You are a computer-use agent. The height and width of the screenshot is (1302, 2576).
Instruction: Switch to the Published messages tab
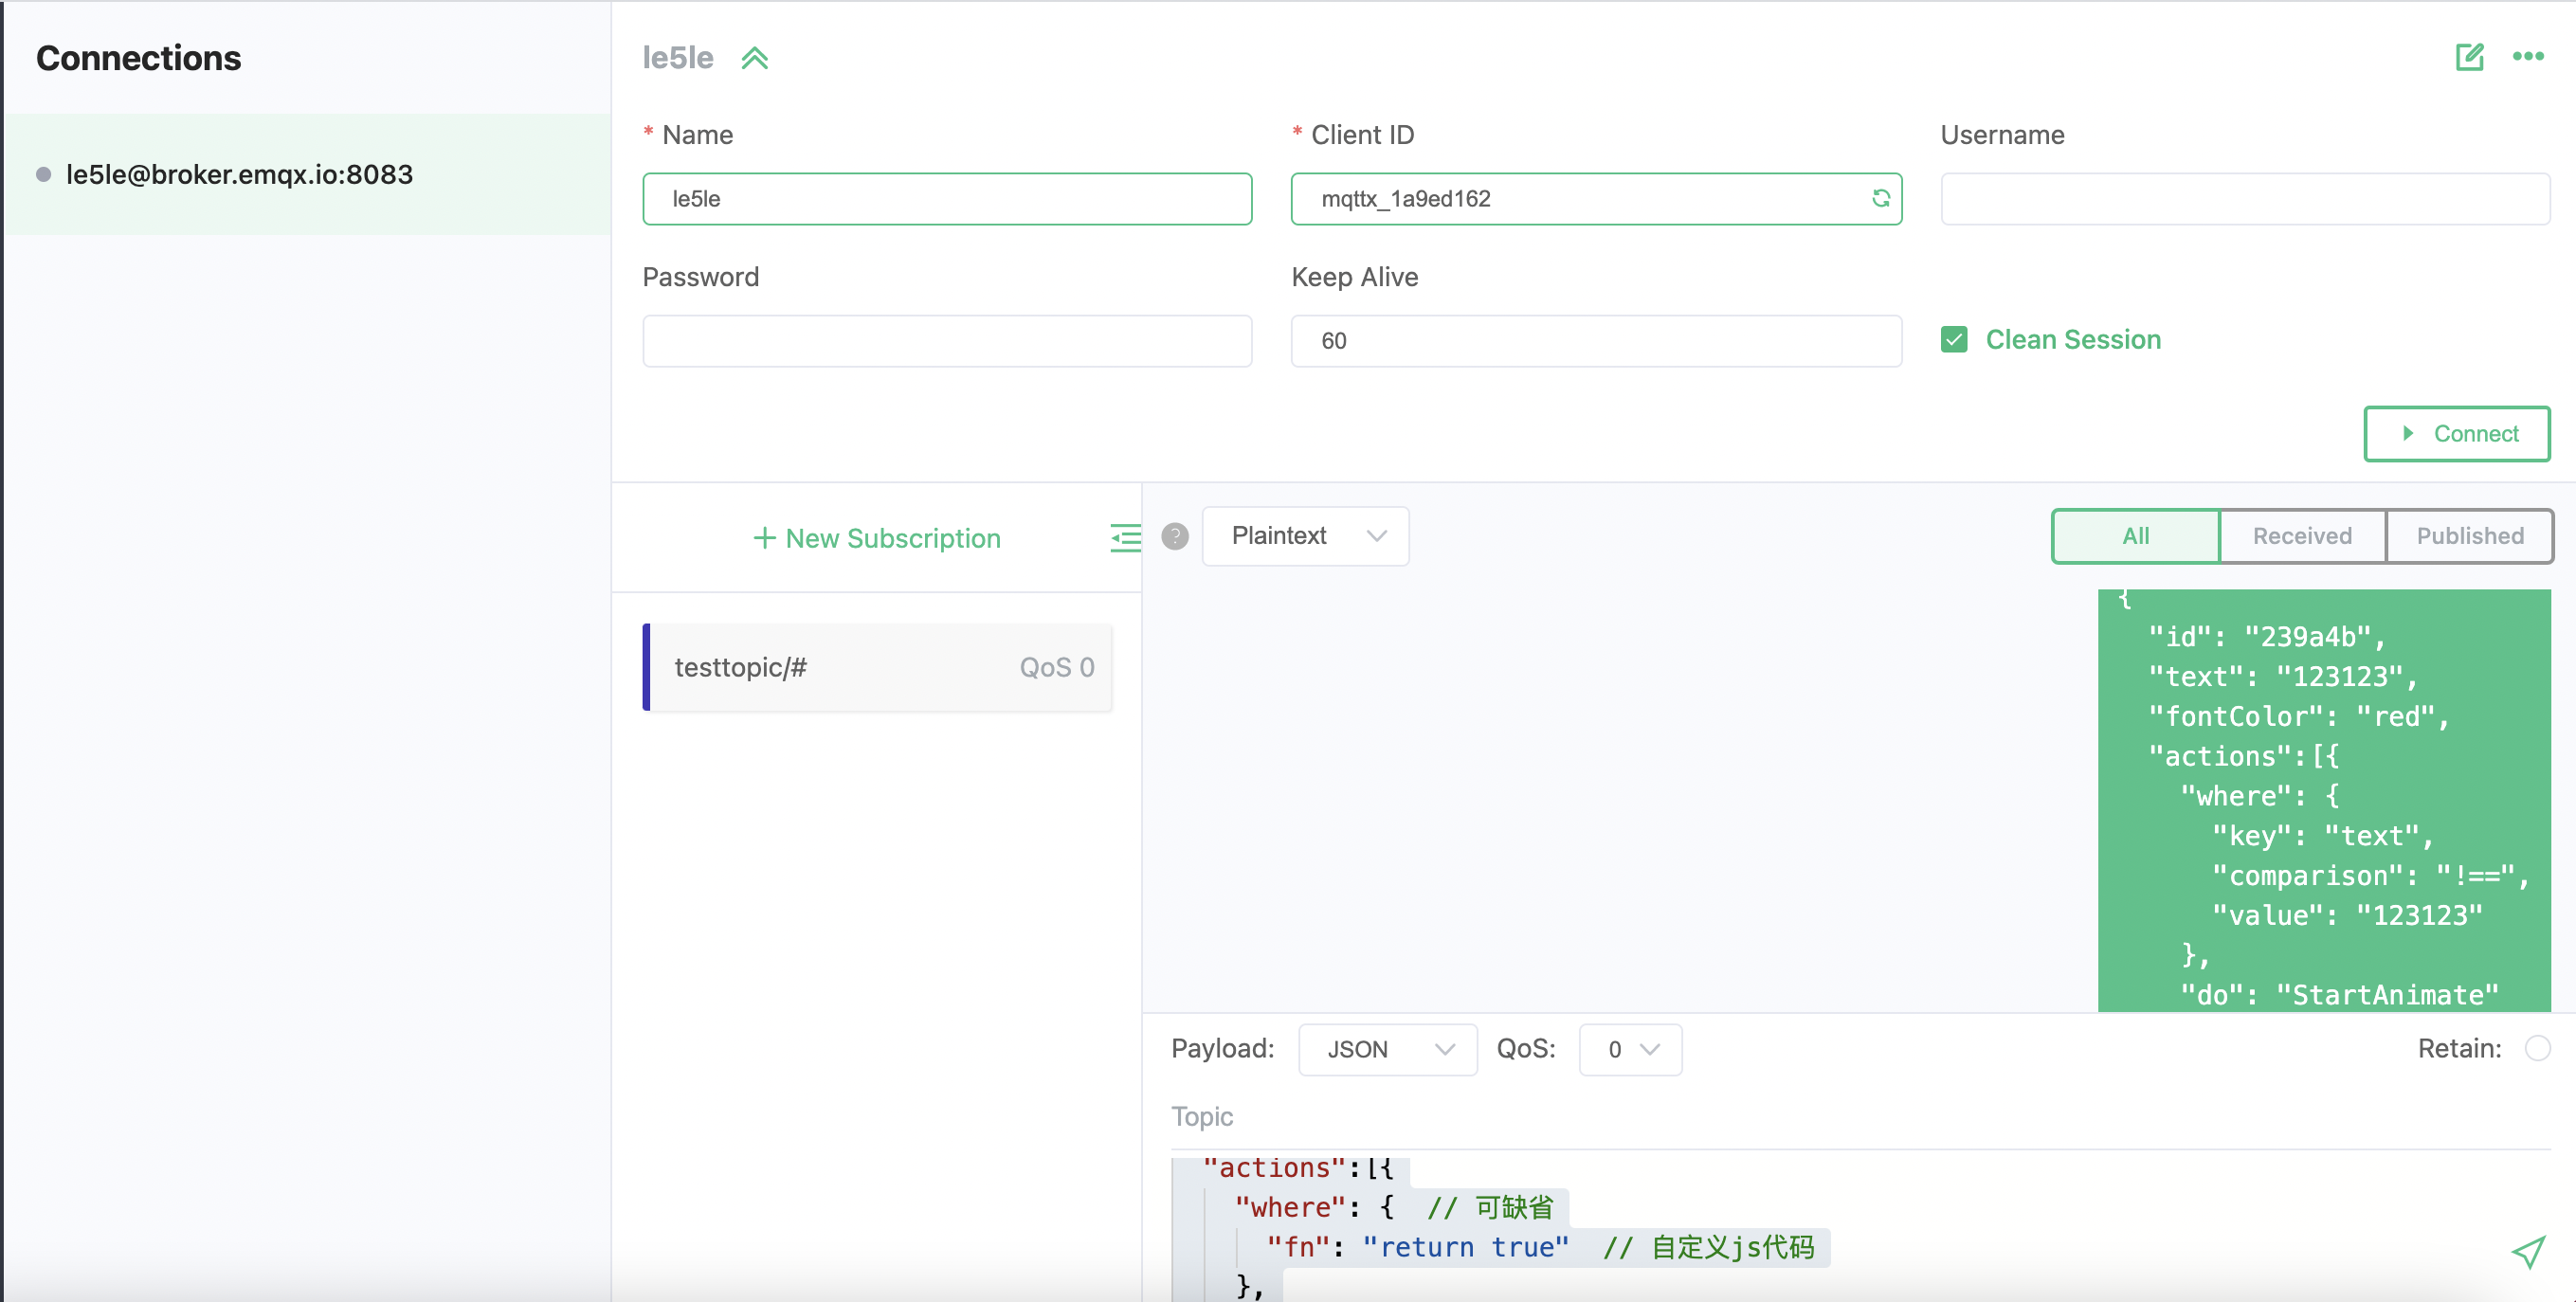[2469, 536]
